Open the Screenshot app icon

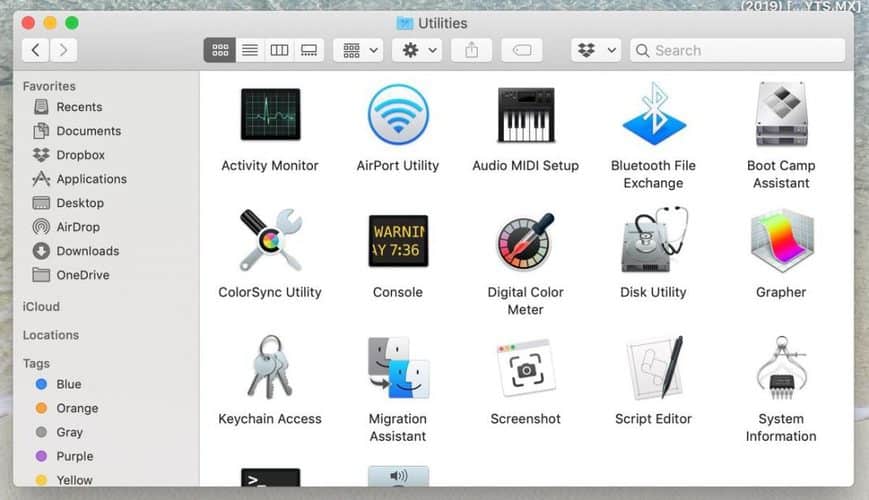[525, 368]
